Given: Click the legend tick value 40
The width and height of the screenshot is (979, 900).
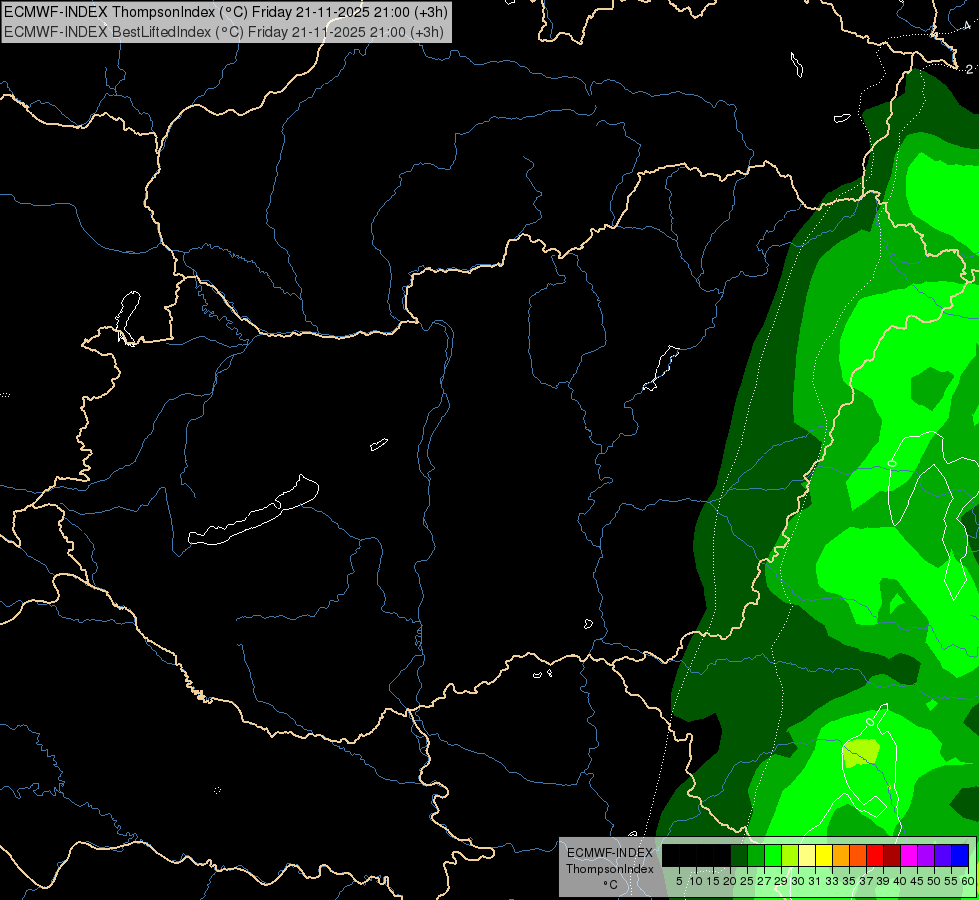Looking at the screenshot, I should coord(900,881).
